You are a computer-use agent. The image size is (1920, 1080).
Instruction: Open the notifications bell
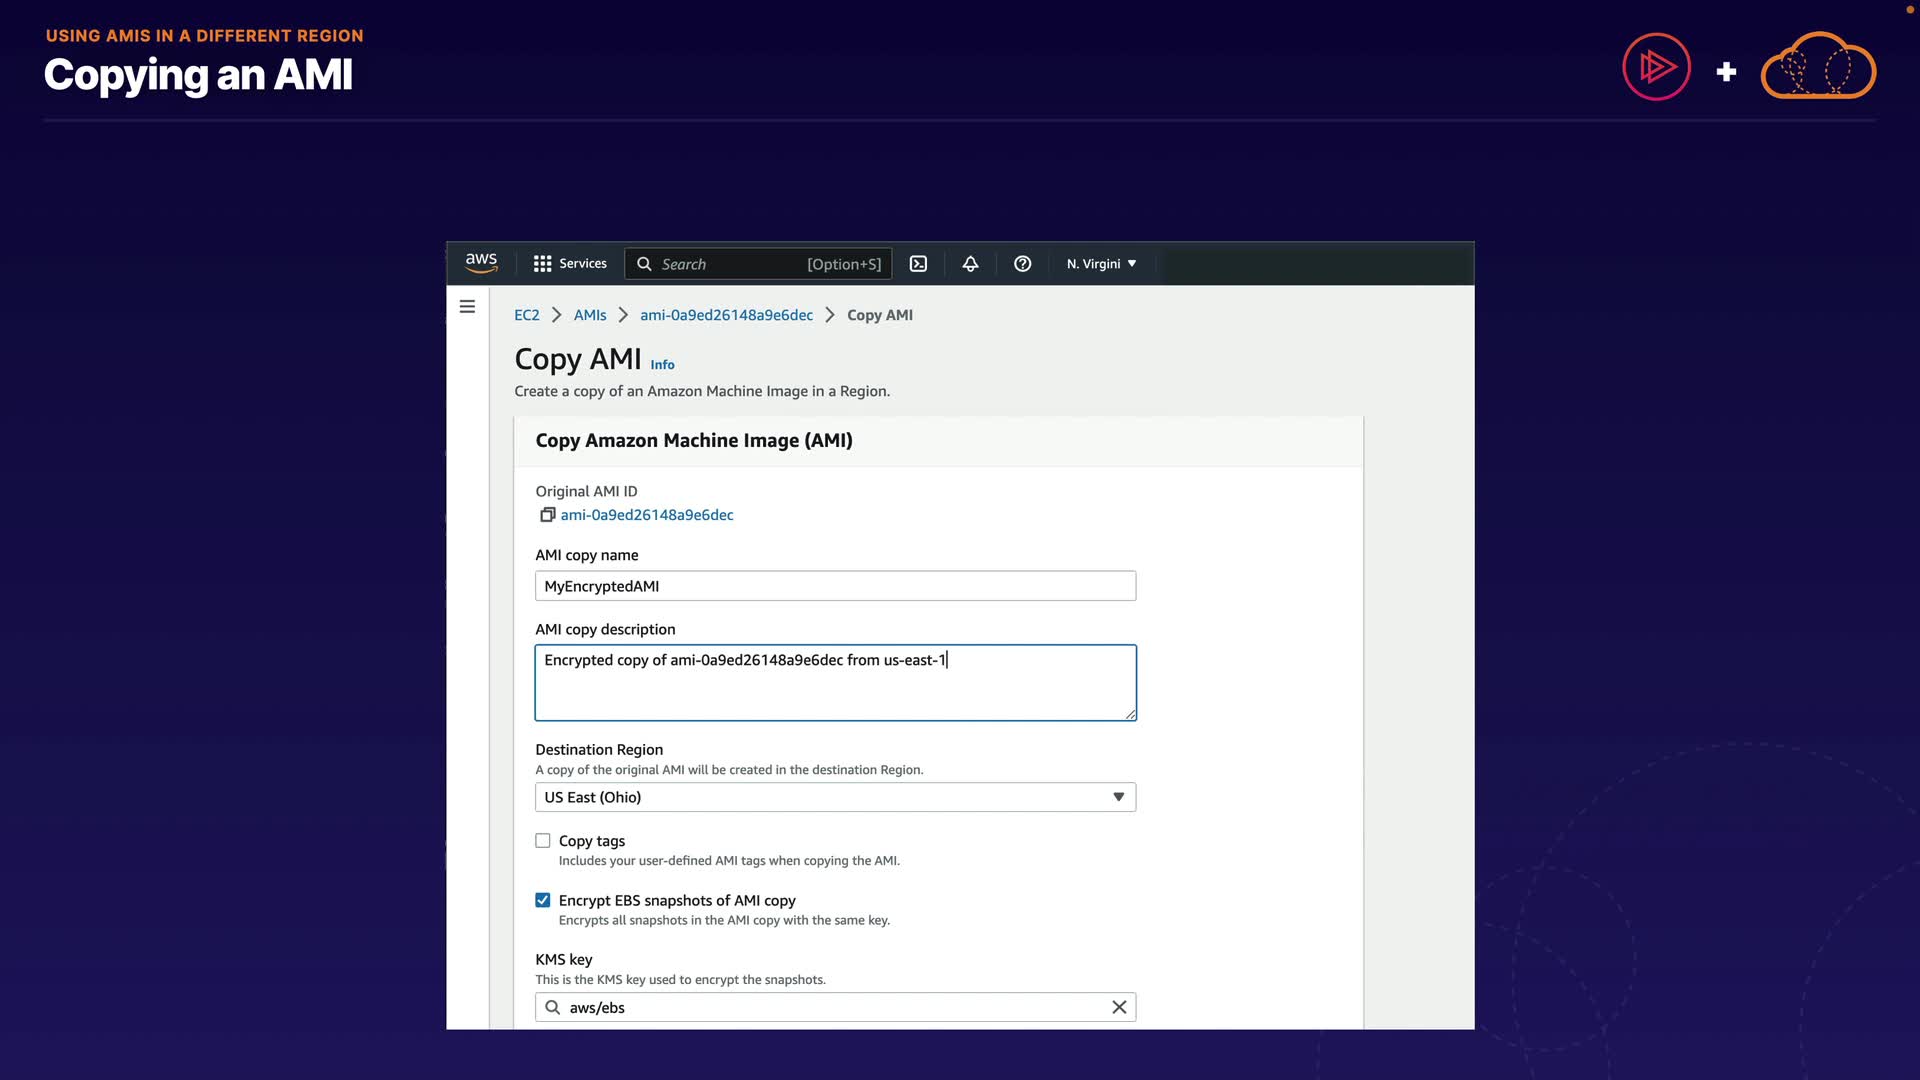[x=970, y=264]
